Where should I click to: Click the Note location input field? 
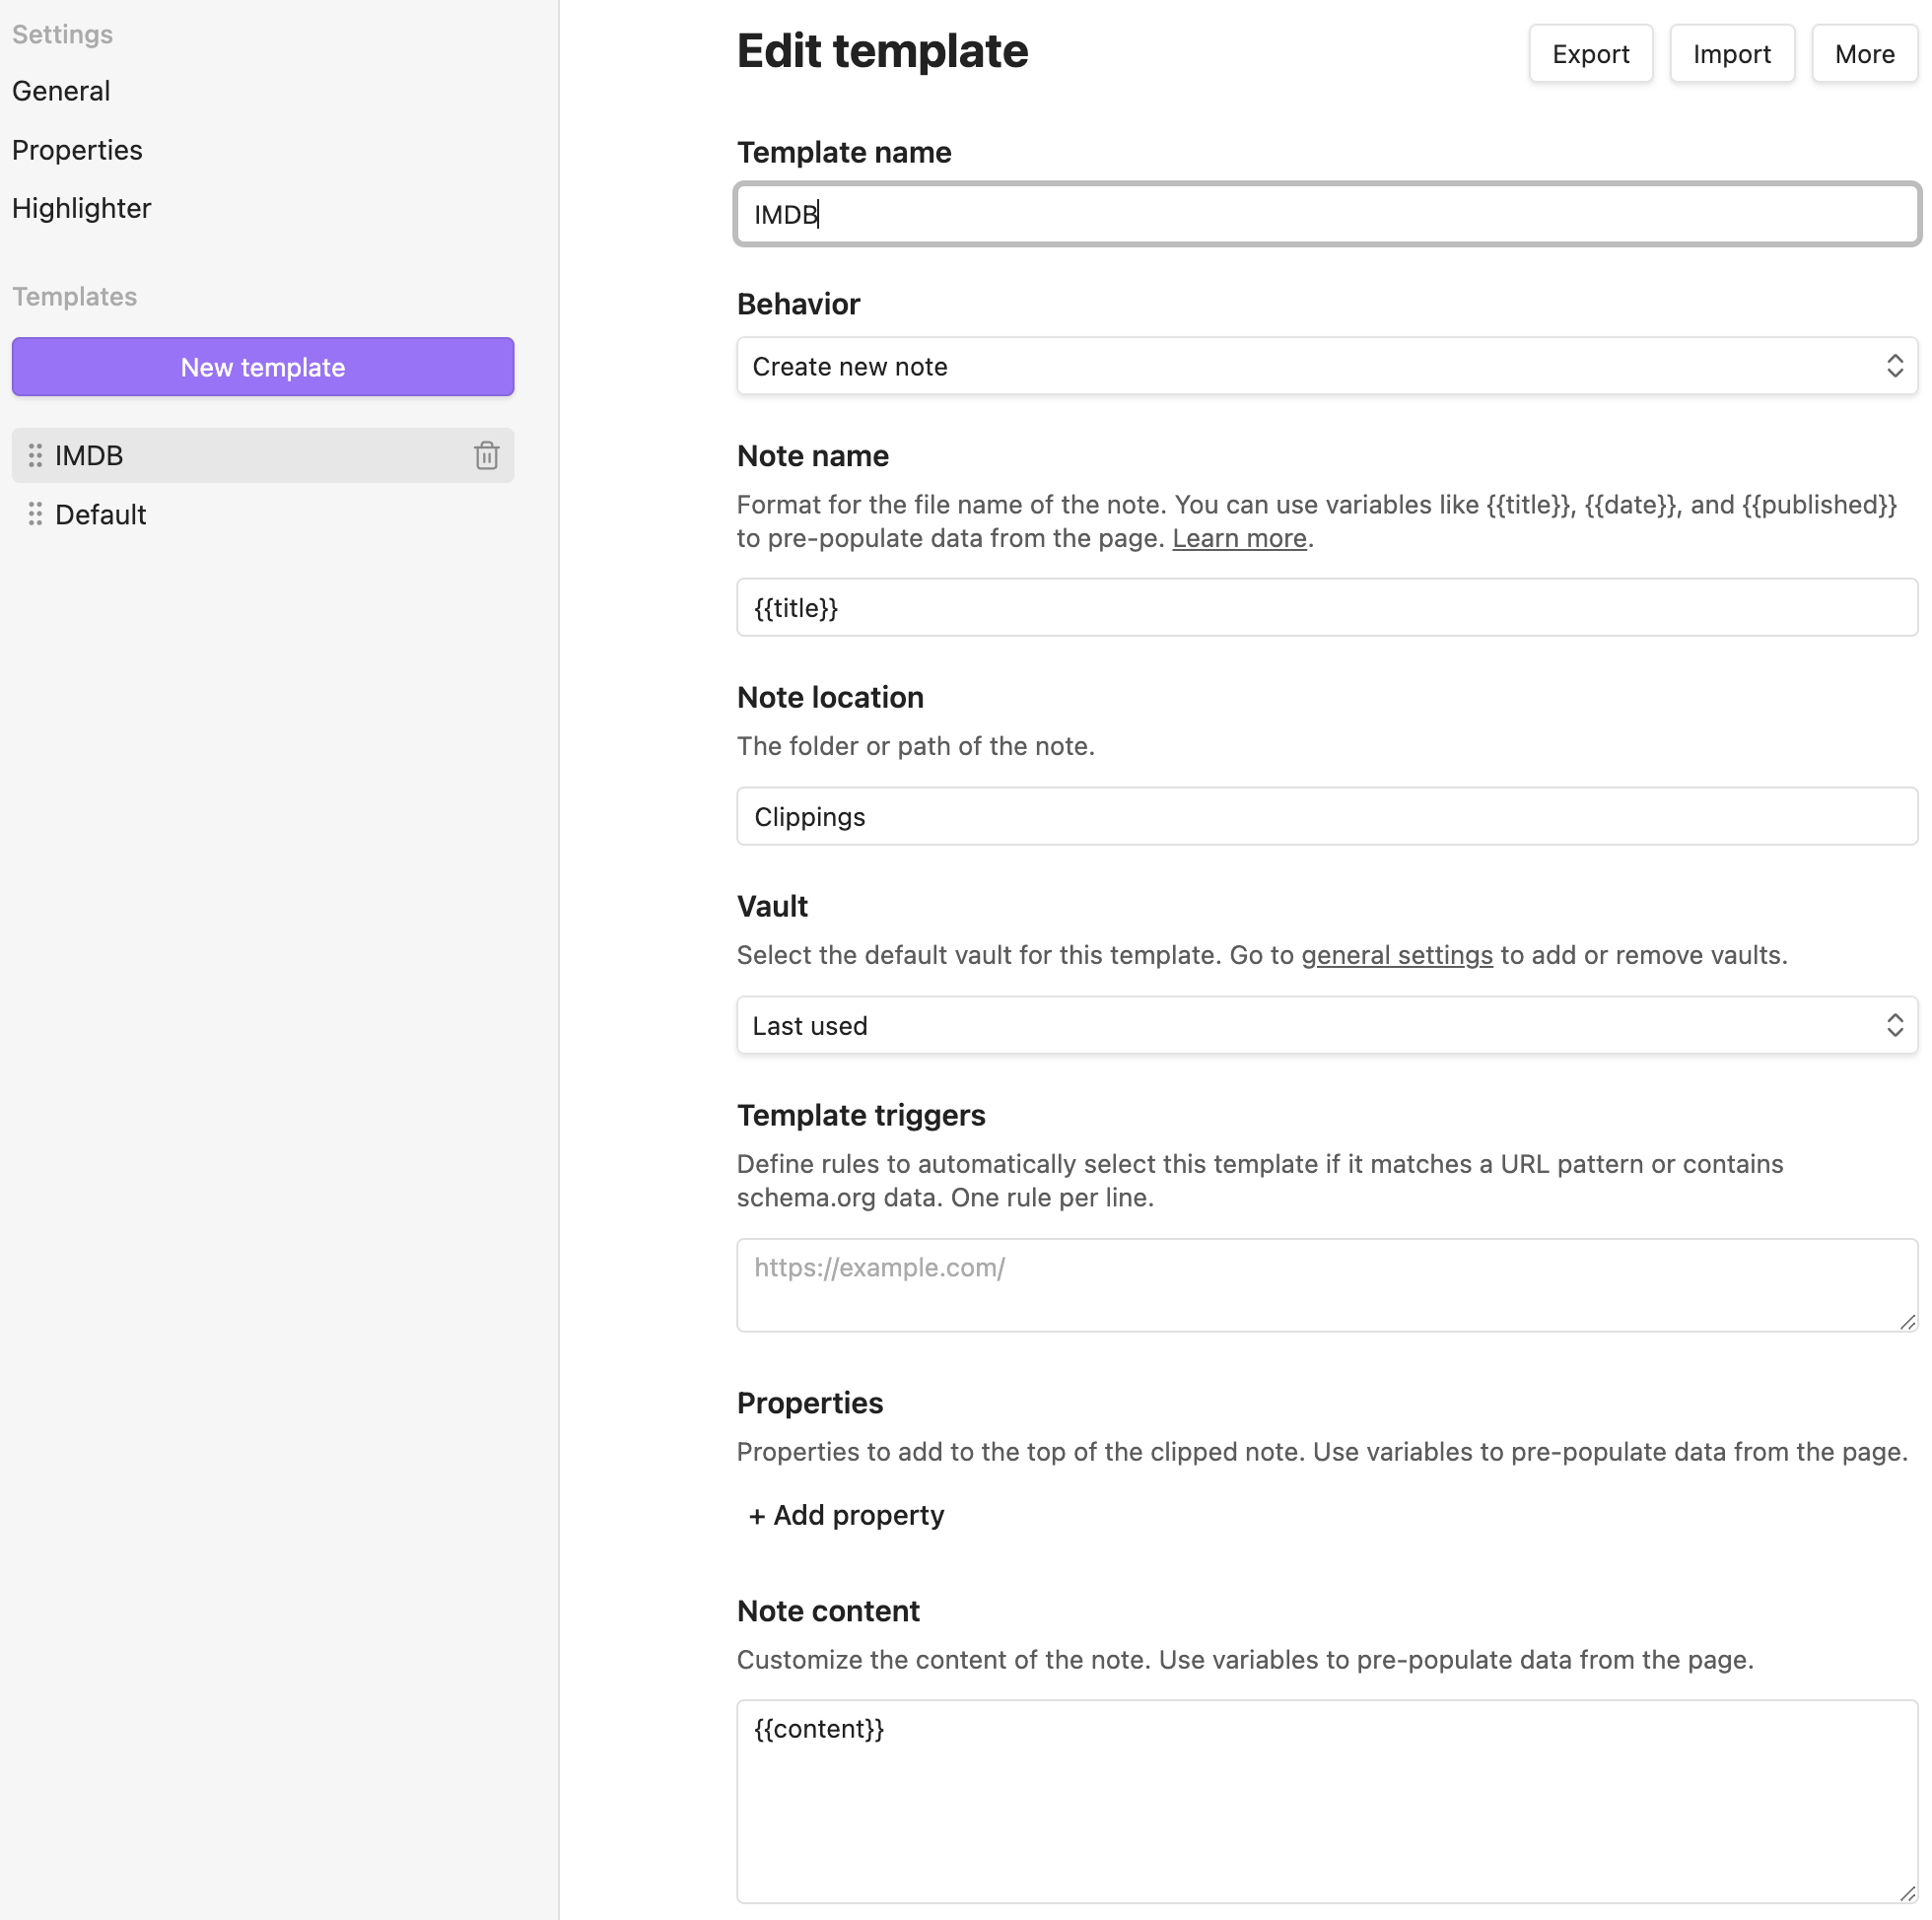coord(1326,816)
